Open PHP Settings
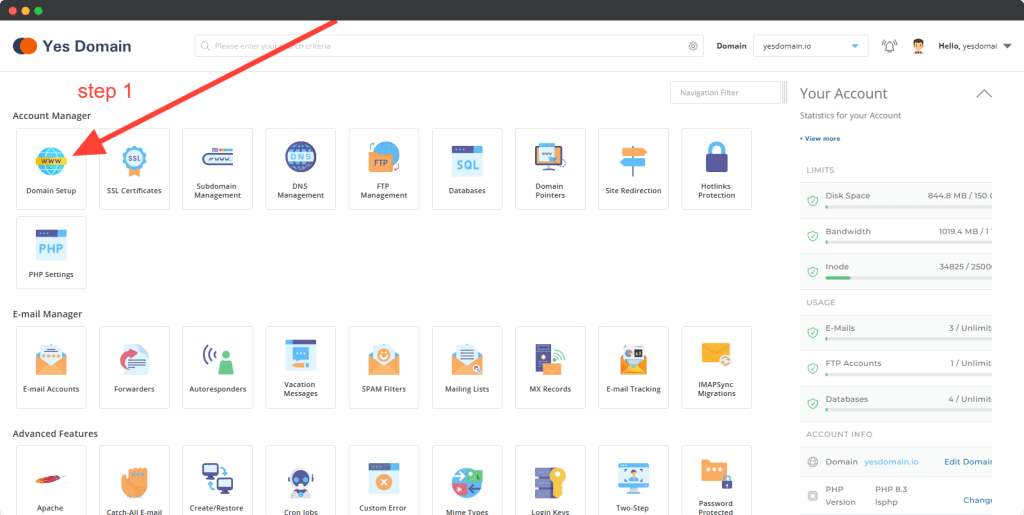 point(51,253)
